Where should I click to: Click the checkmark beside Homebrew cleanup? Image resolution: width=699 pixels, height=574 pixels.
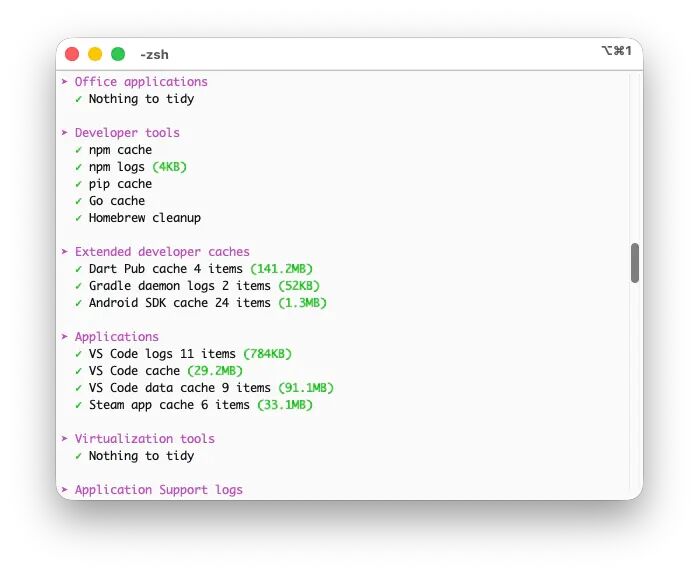coord(78,218)
